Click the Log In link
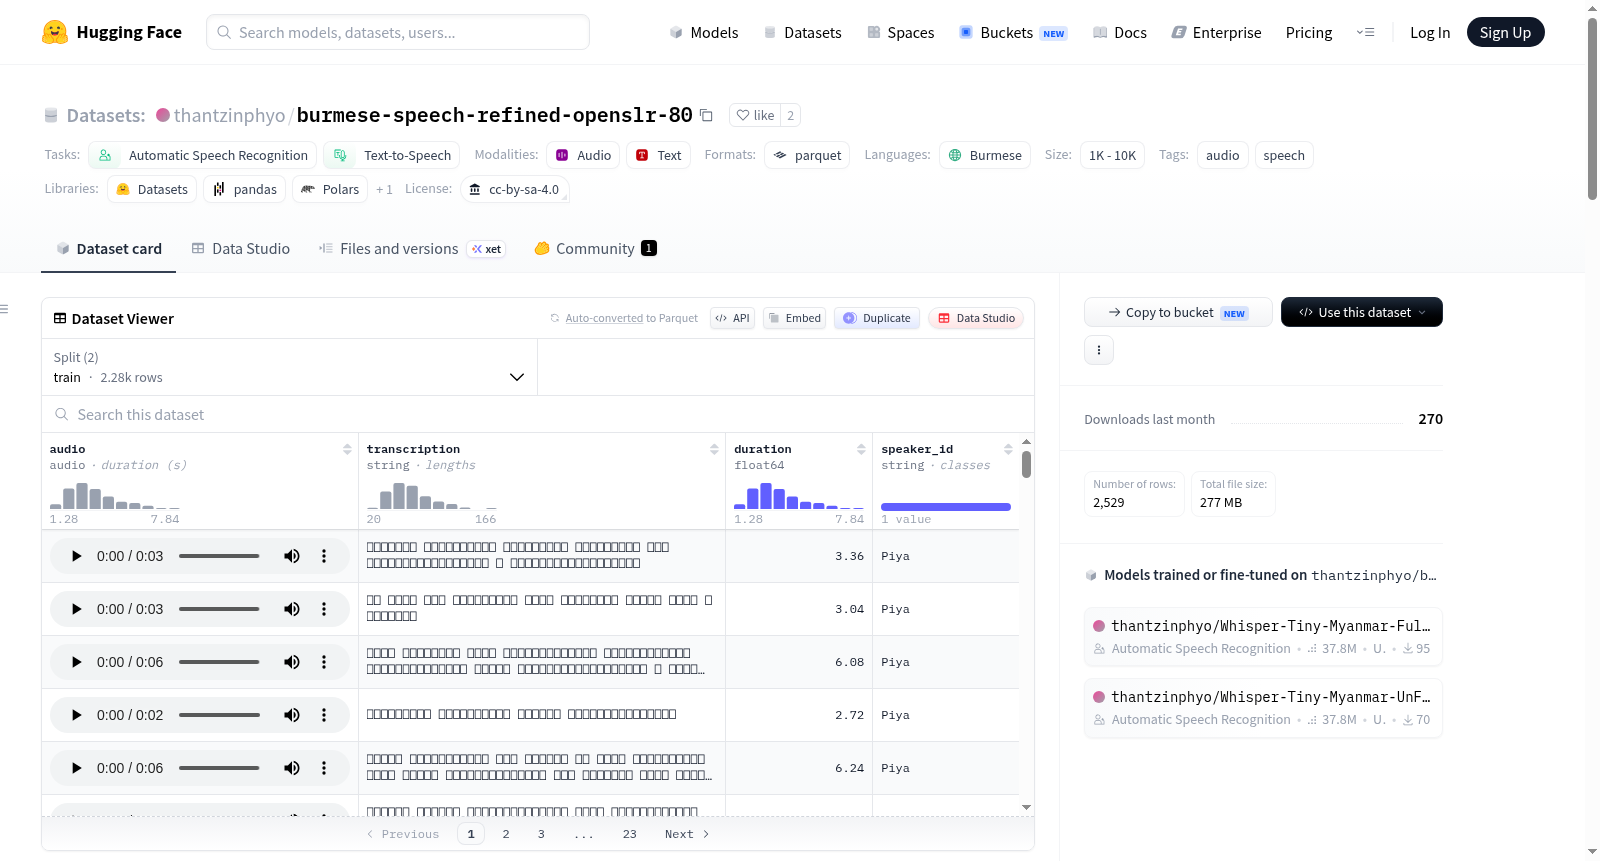Image resolution: width=1600 pixels, height=861 pixels. pyautogui.click(x=1430, y=33)
